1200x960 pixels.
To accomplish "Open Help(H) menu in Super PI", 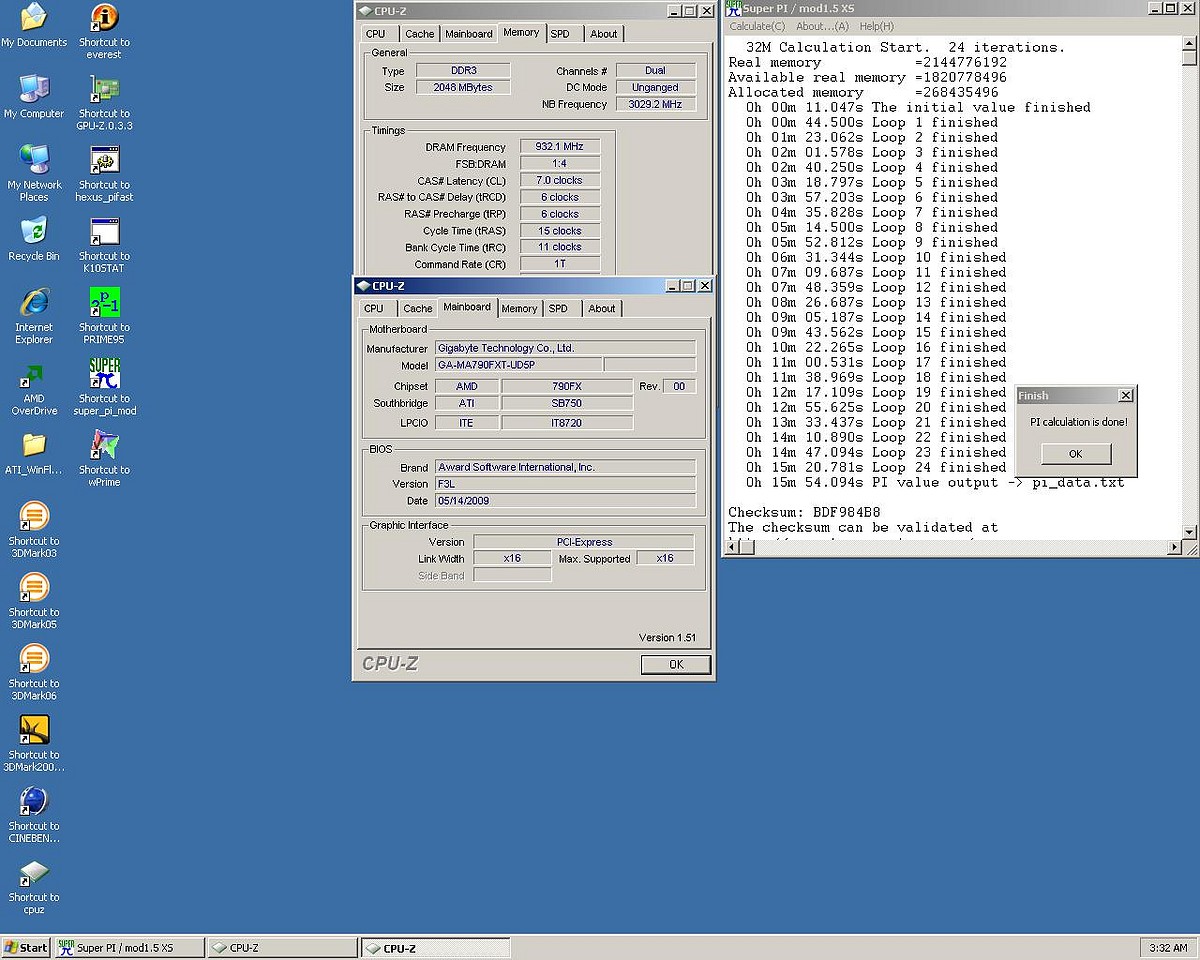I will point(877,26).
